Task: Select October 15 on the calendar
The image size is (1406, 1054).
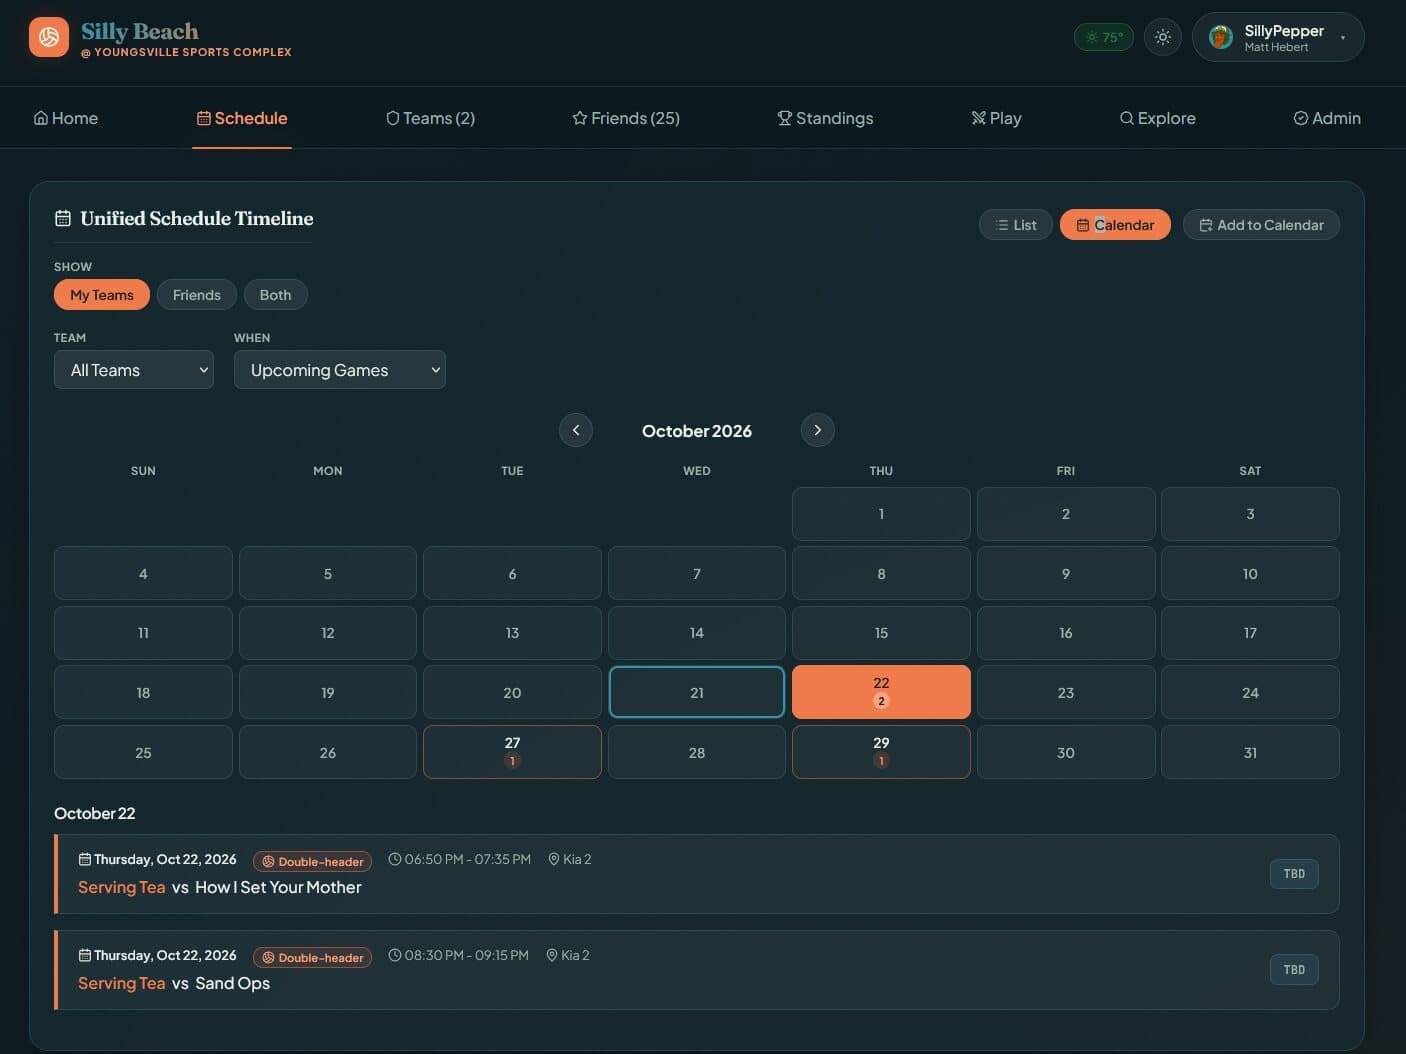Action: click(881, 633)
